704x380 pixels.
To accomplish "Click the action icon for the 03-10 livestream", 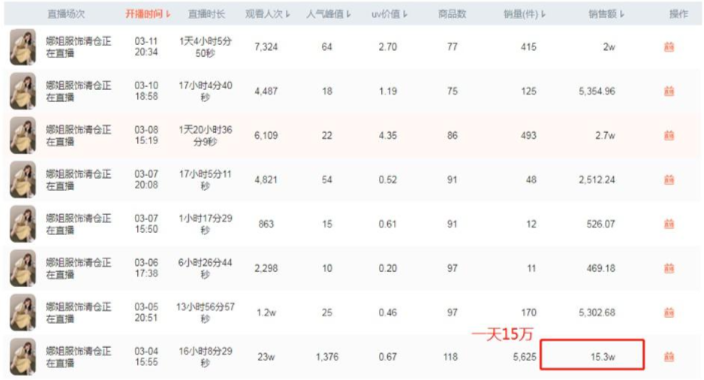I will 669,91.
